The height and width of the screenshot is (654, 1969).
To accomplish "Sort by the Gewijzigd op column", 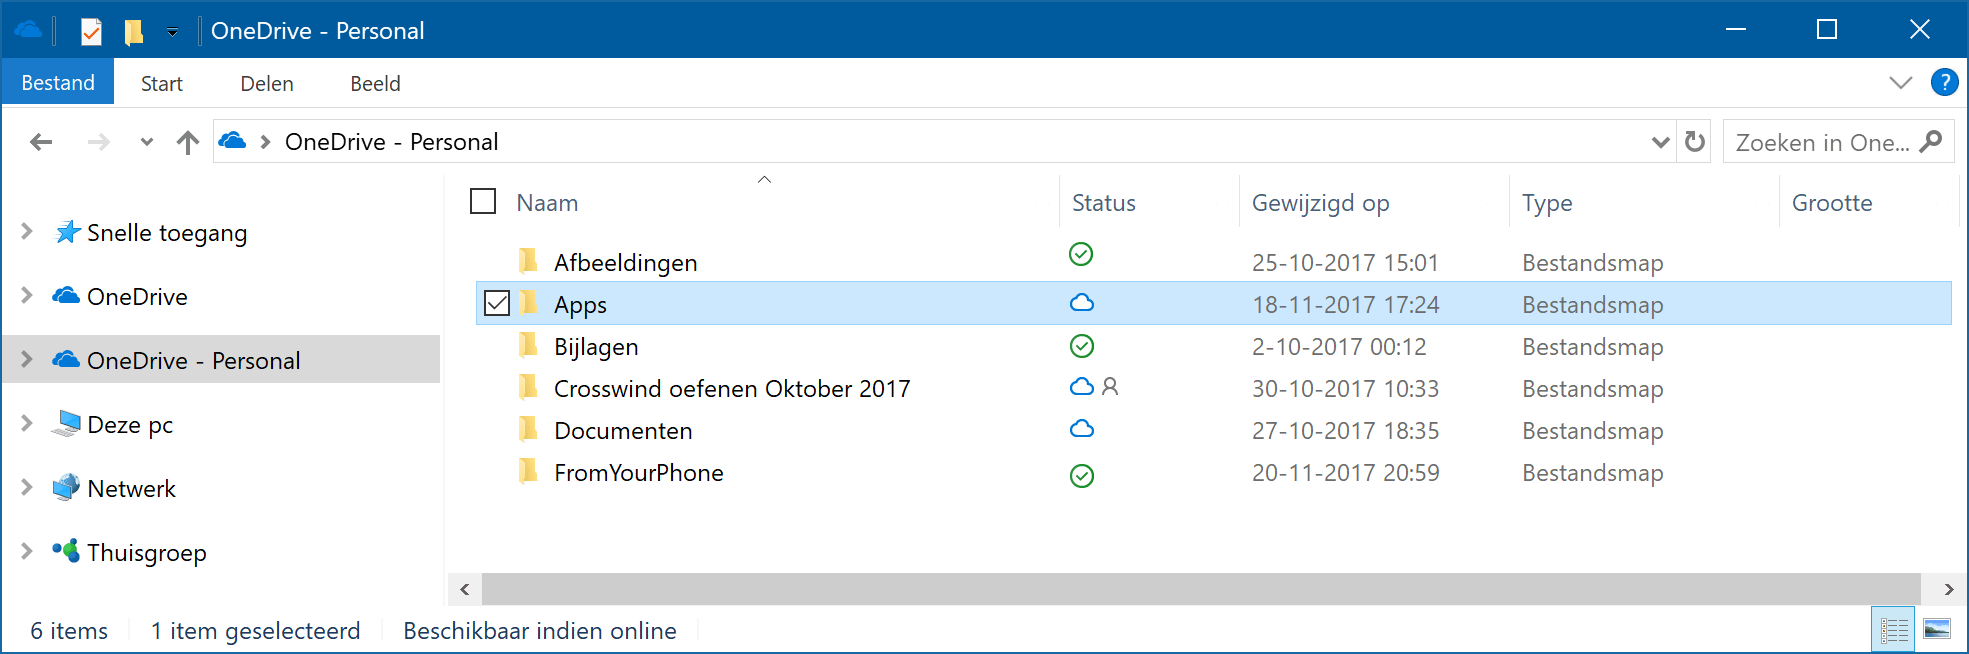I will [x=1320, y=203].
